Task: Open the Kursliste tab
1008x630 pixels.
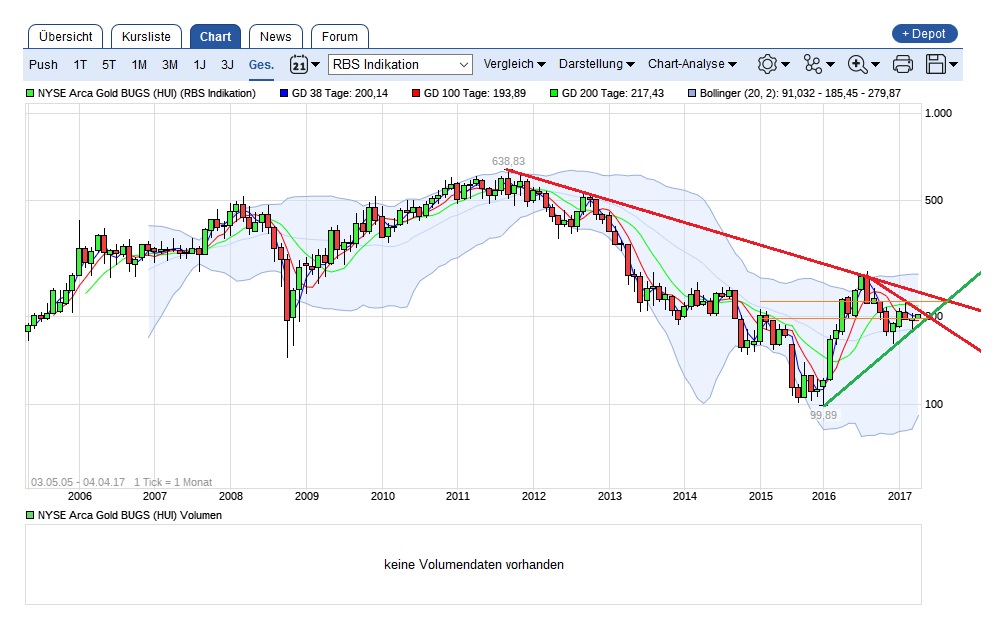Action: 146,37
